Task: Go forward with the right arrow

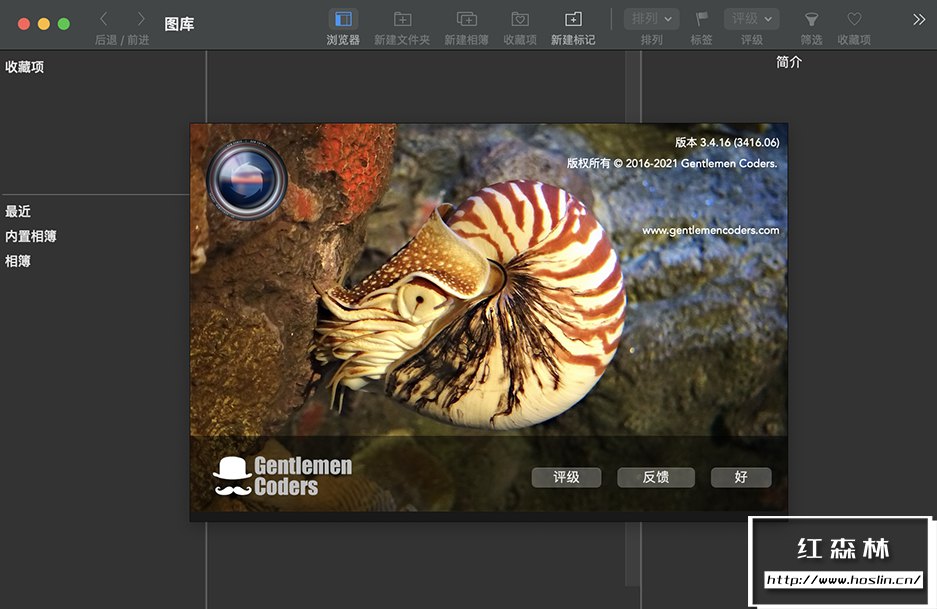Action: (x=141, y=19)
